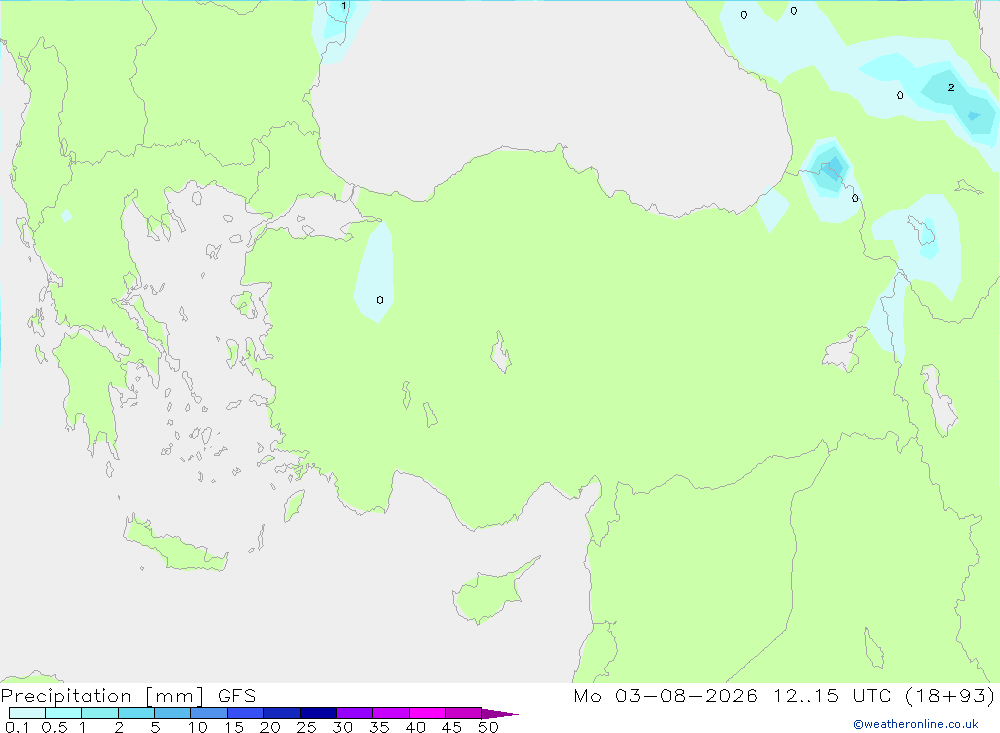Click the "0.1" tick label on the legend

(x=17, y=727)
